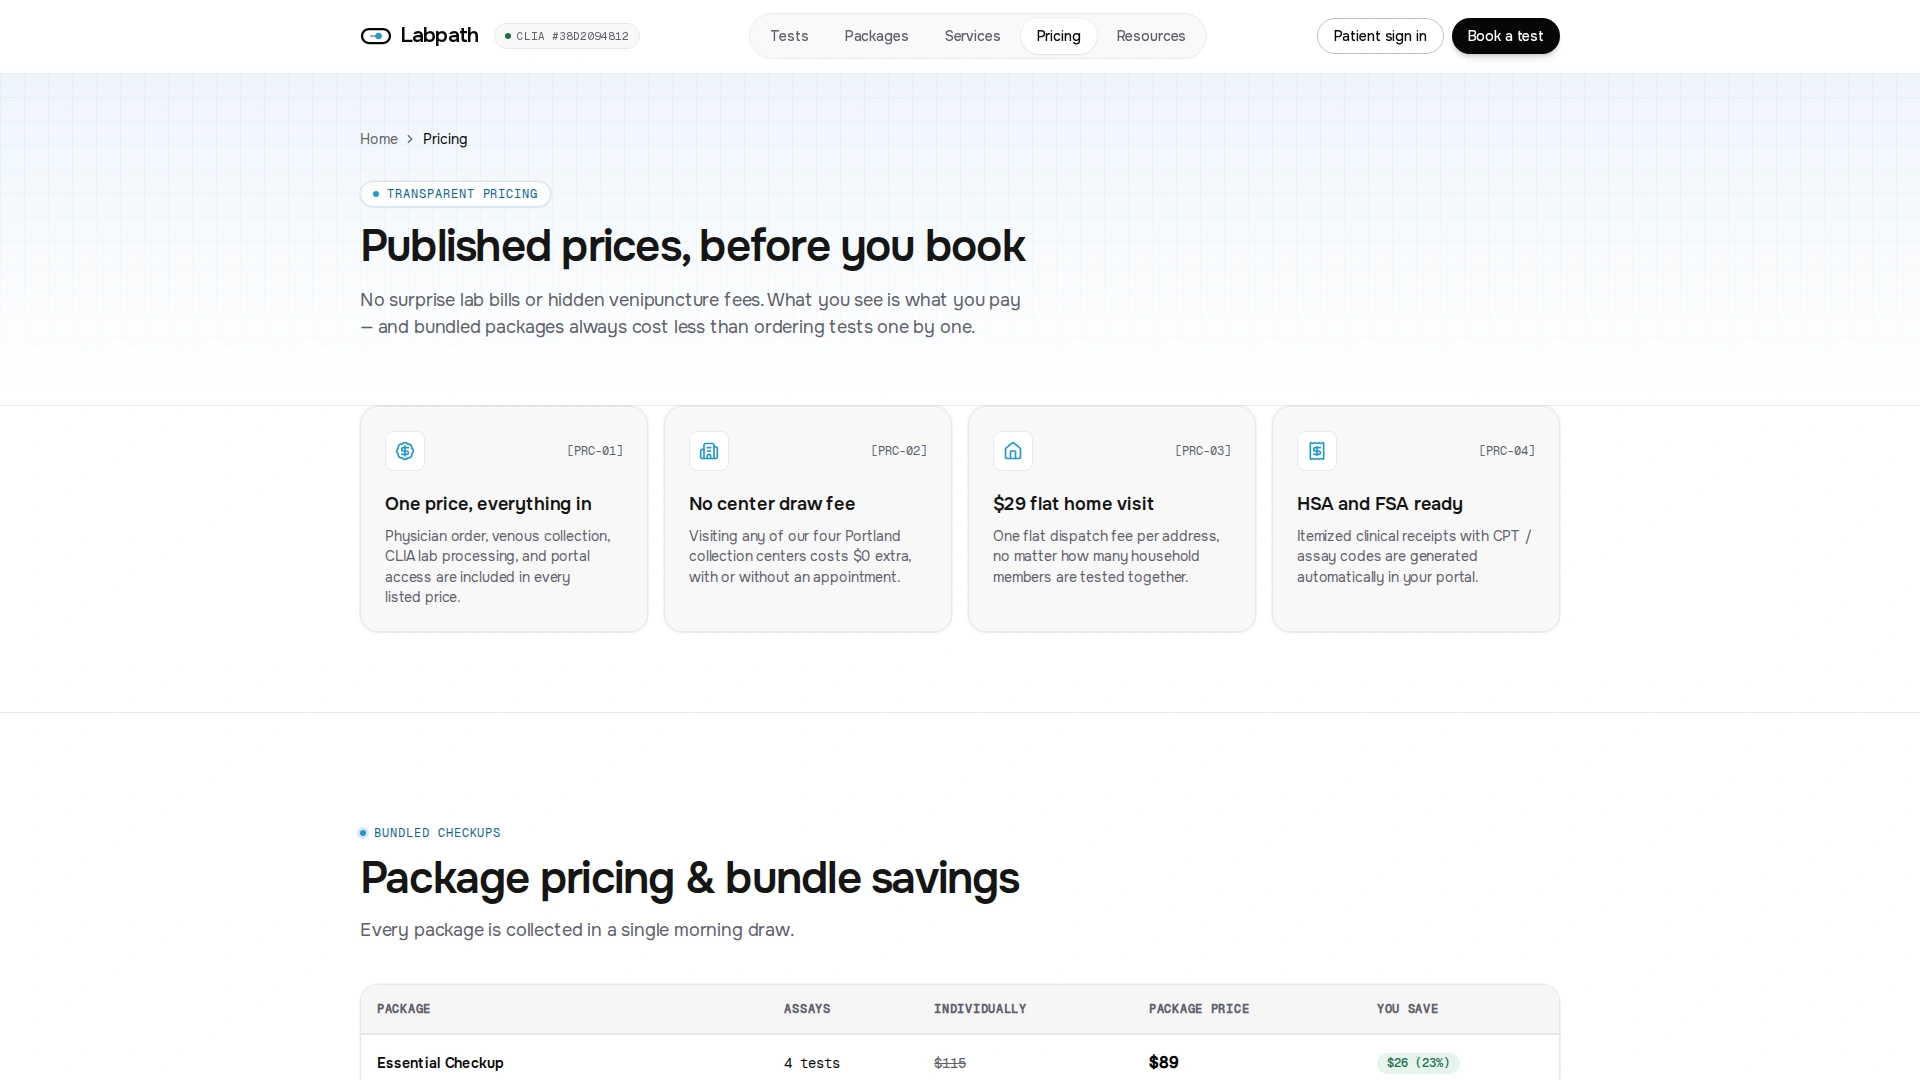
Task: Click the $29 flat home visit heading
Action: click(x=1073, y=504)
